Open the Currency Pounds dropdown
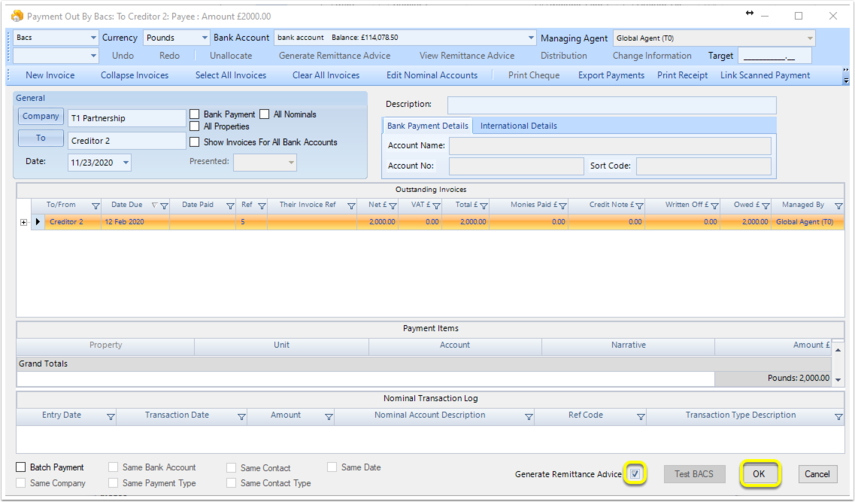 (x=204, y=38)
